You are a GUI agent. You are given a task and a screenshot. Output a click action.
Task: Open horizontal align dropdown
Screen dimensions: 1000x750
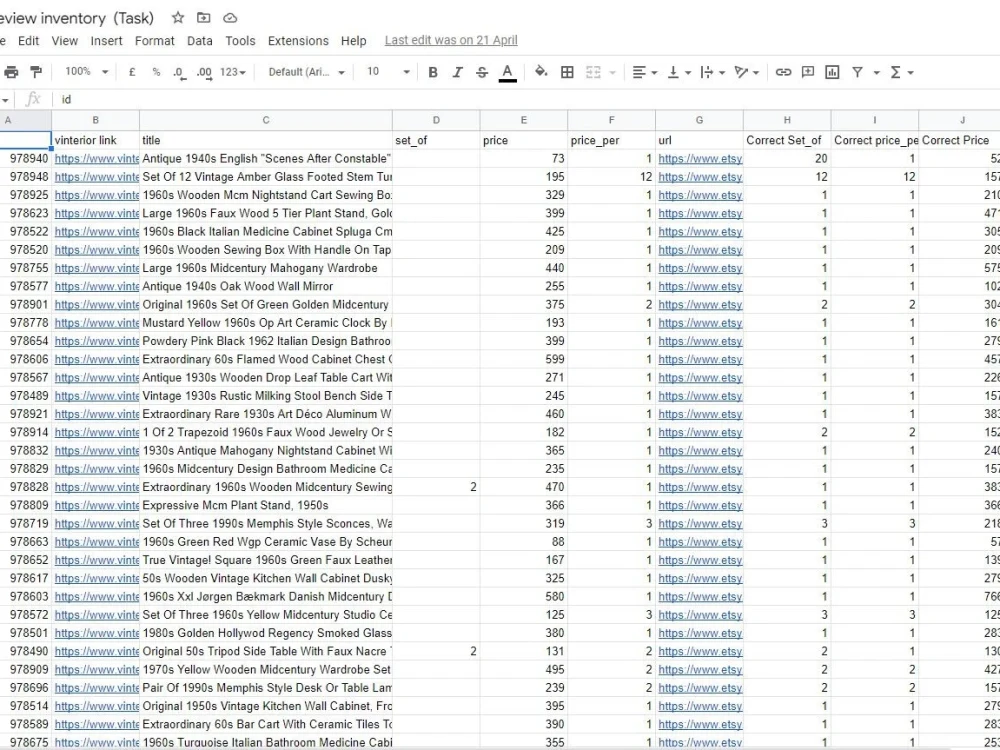(645, 72)
